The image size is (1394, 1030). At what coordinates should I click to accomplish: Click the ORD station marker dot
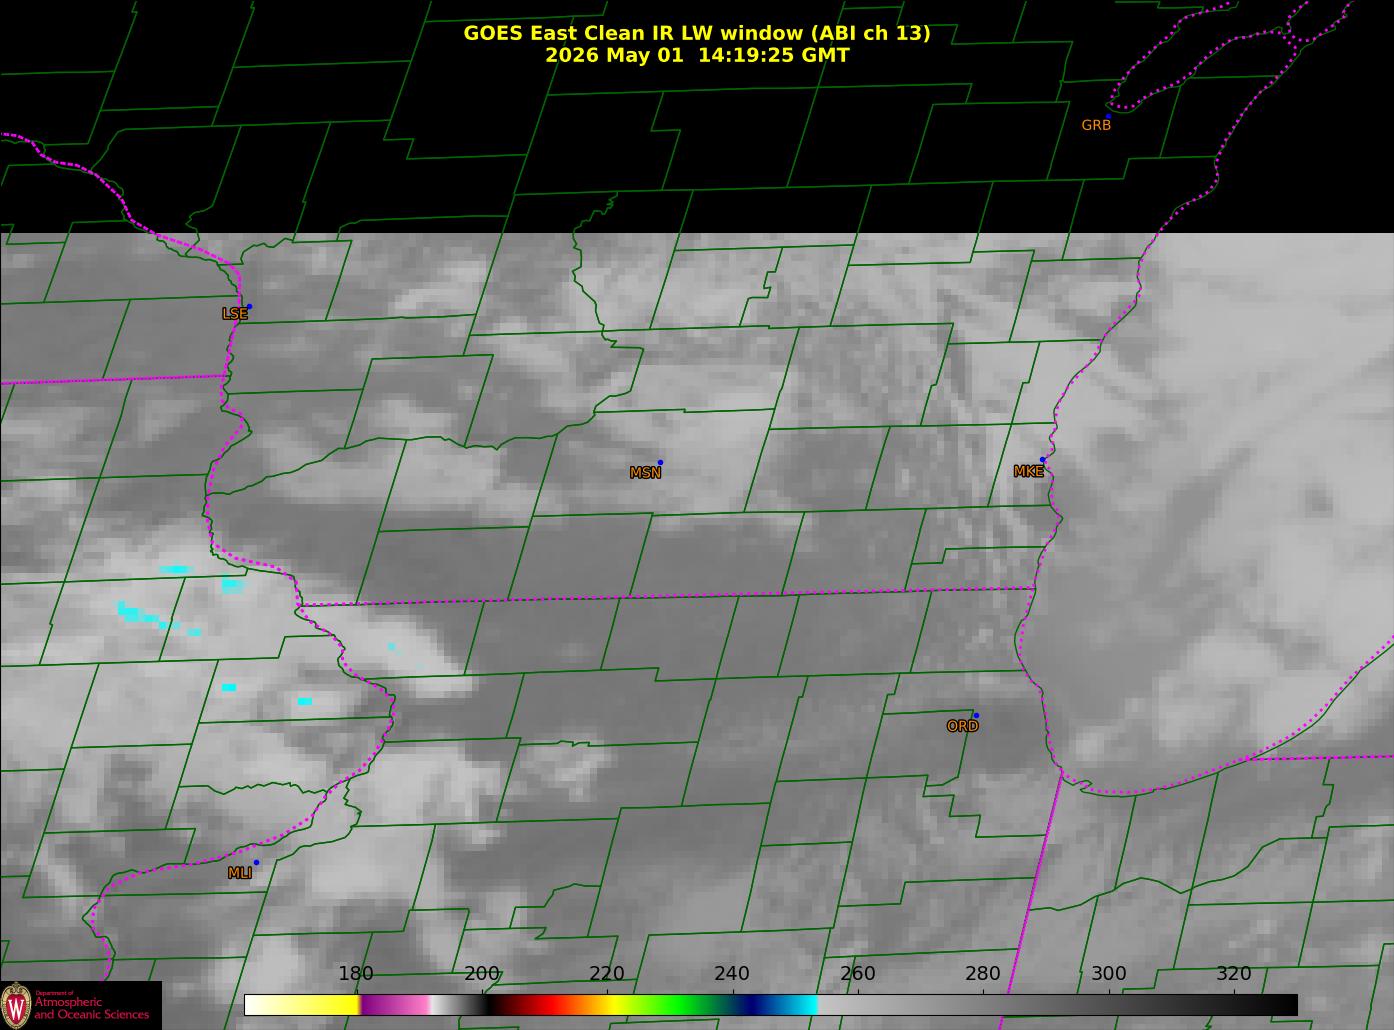point(975,715)
